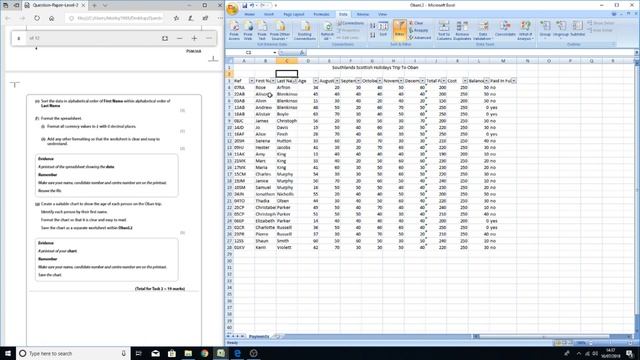Click the Excel formula bar
The height and width of the screenshot is (360, 640).
point(469,53)
